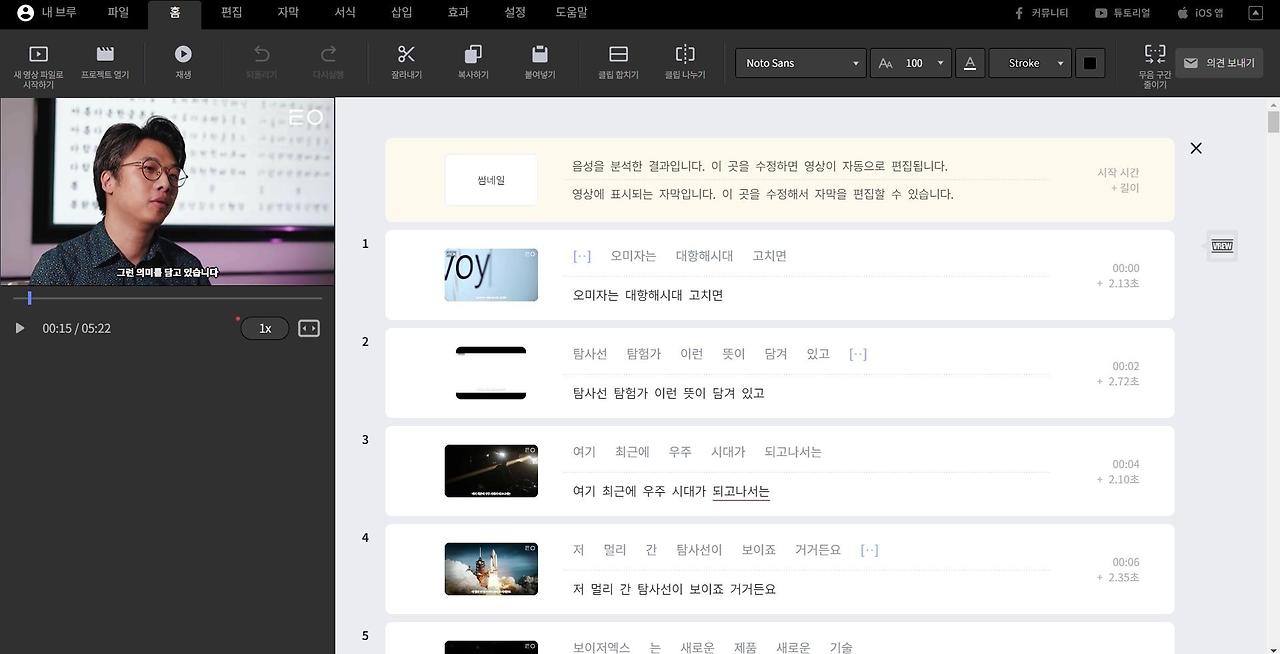The image size is (1280, 654).
Task: Click the 재생 play toolbar icon
Action: click(183, 54)
